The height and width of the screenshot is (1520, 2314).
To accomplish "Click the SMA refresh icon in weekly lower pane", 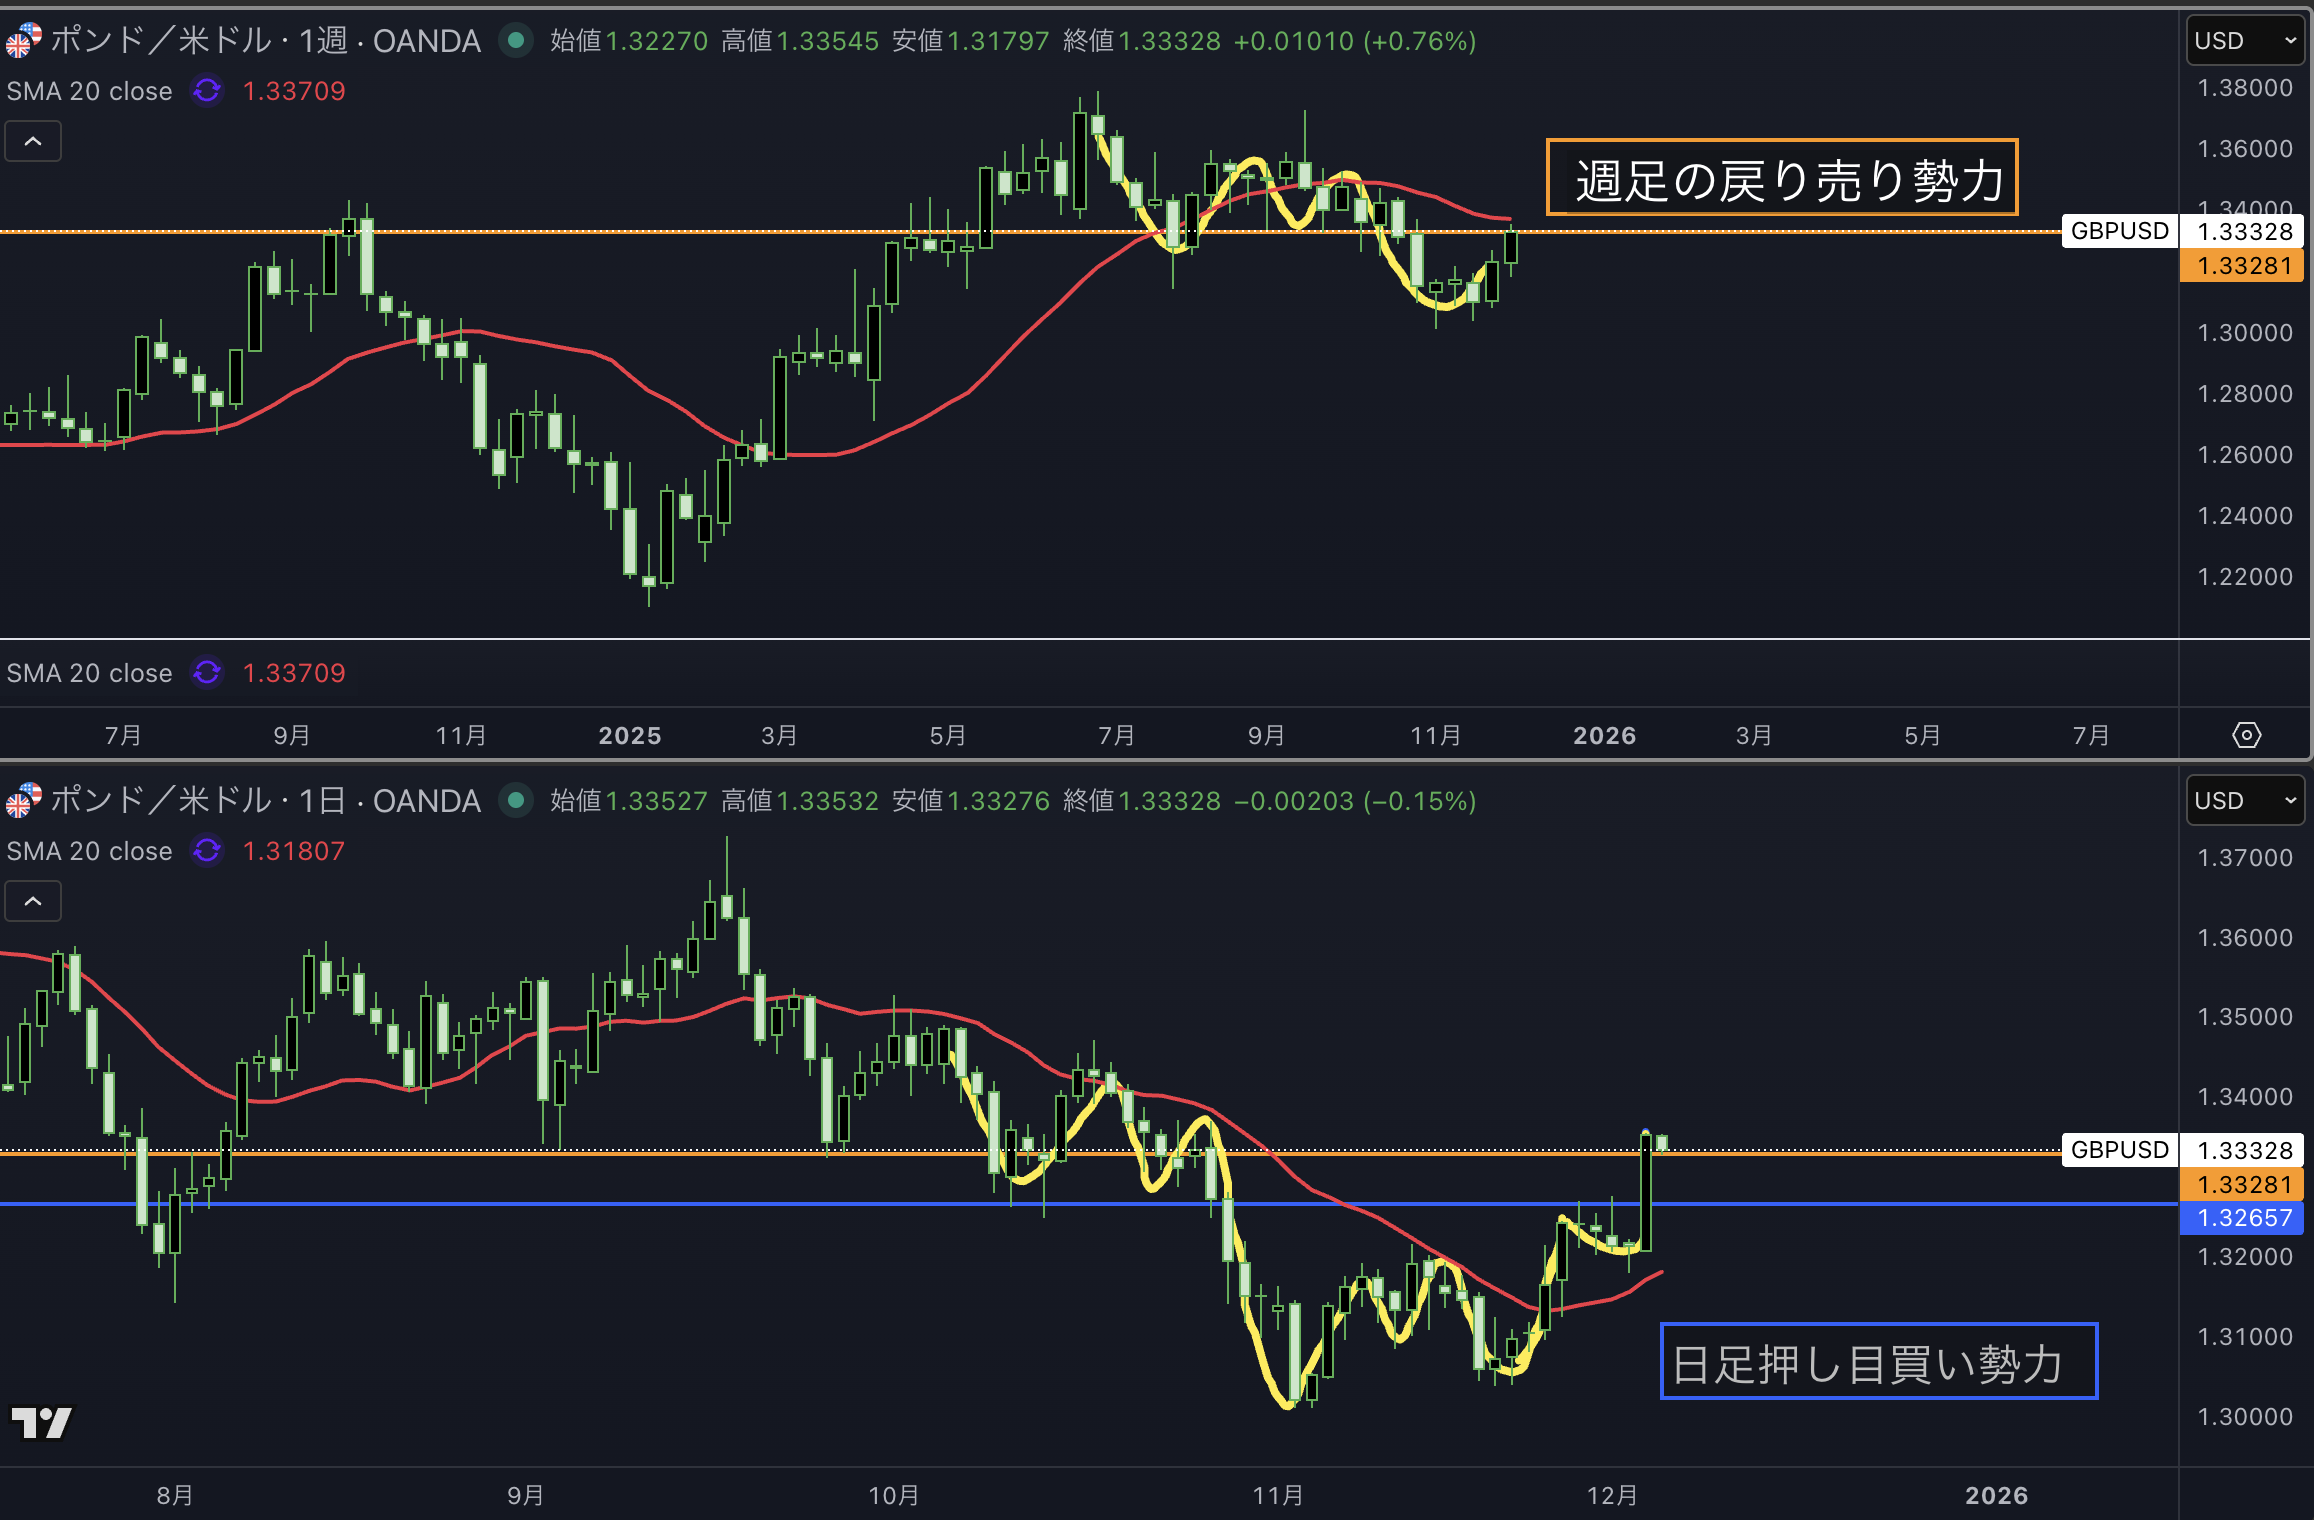I will tap(207, 673).
